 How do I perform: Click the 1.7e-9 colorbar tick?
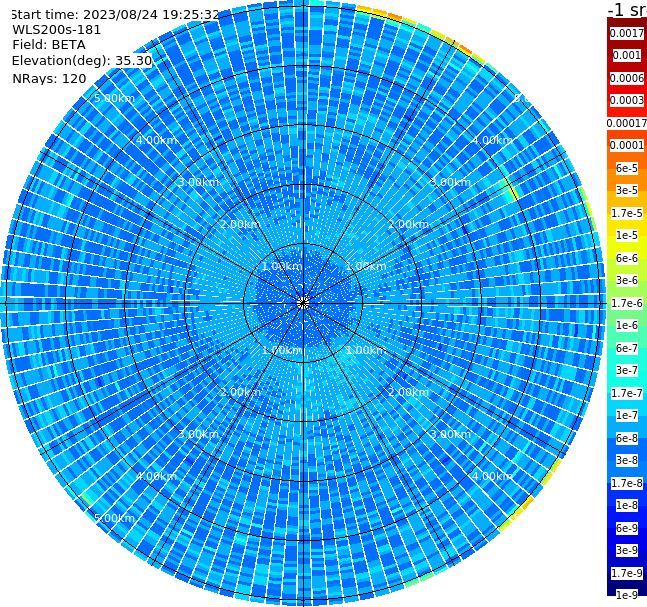tap(627, 573)
